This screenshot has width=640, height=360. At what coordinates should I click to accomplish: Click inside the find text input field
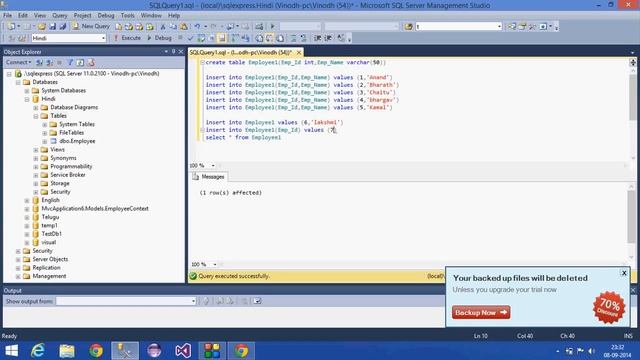click(456, 27)
